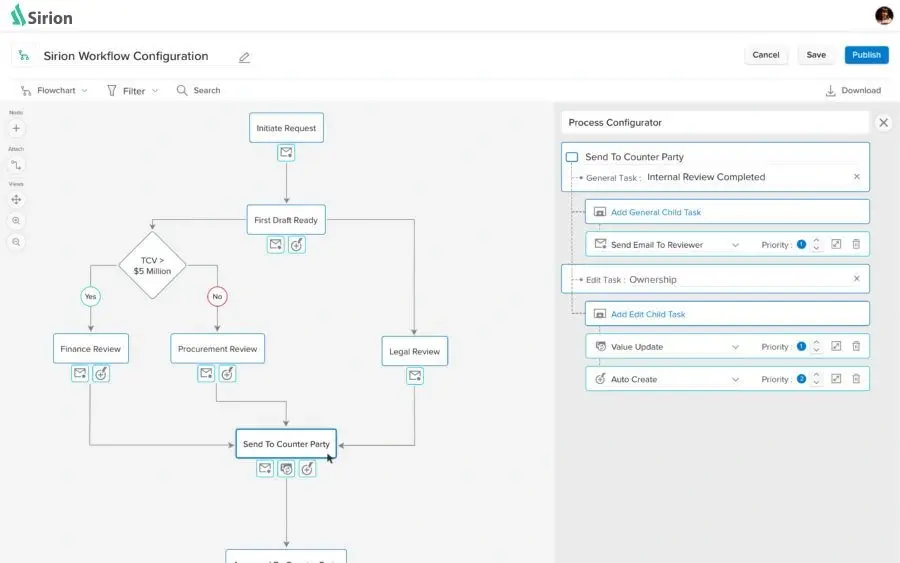The image size is (900, 563).
Task: Select the attach connector tool
Action: pyautogui.click(x=16, y=165)
